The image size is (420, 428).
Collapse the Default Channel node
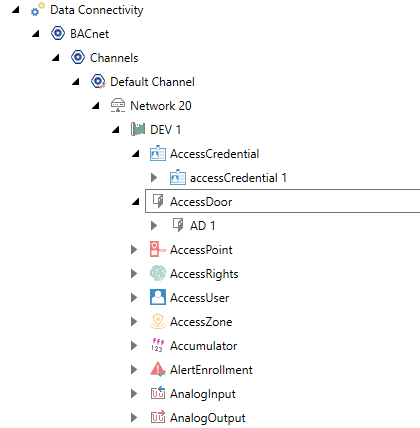point(76,81)
